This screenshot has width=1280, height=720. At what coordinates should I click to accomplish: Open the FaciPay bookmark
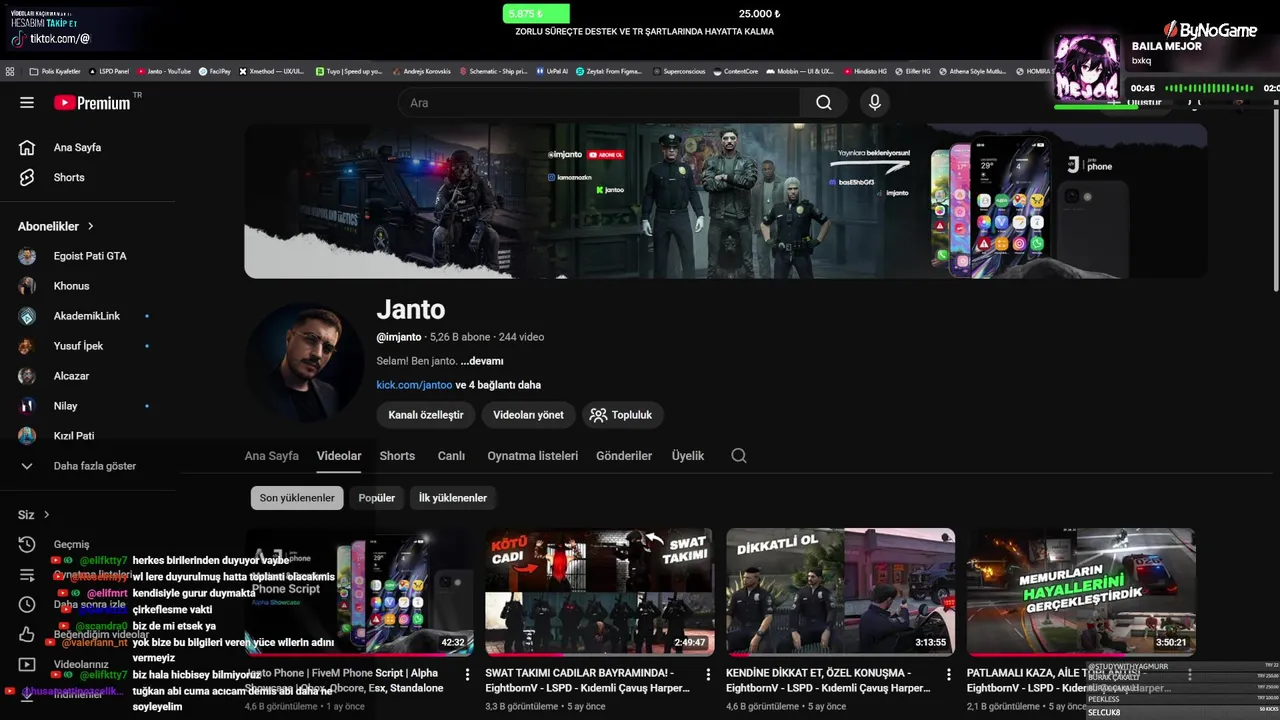pos(214,72)
